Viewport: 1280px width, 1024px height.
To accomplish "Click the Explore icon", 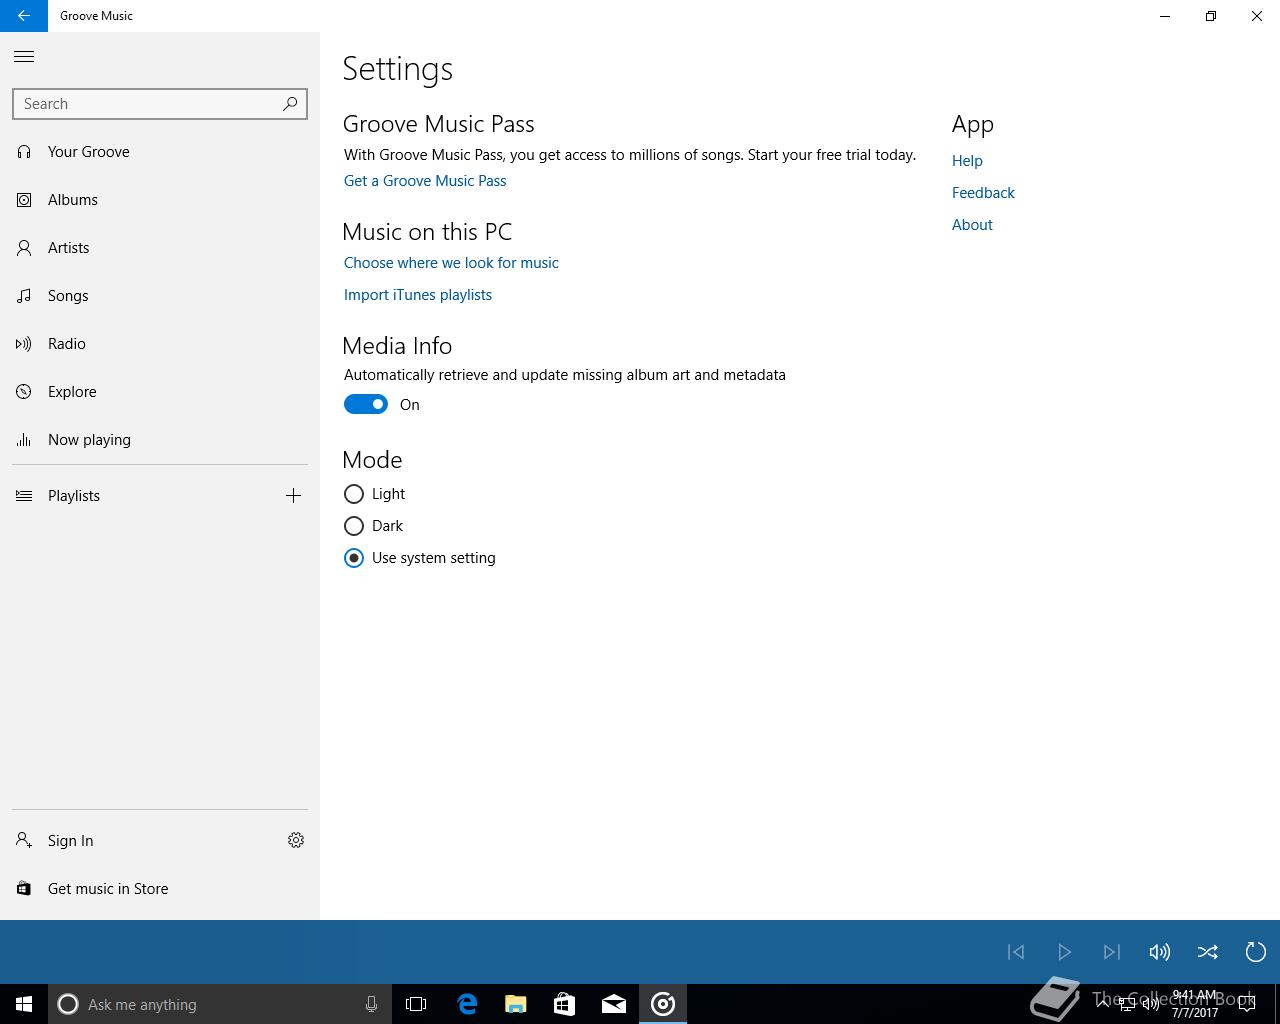I will (24, 392).
